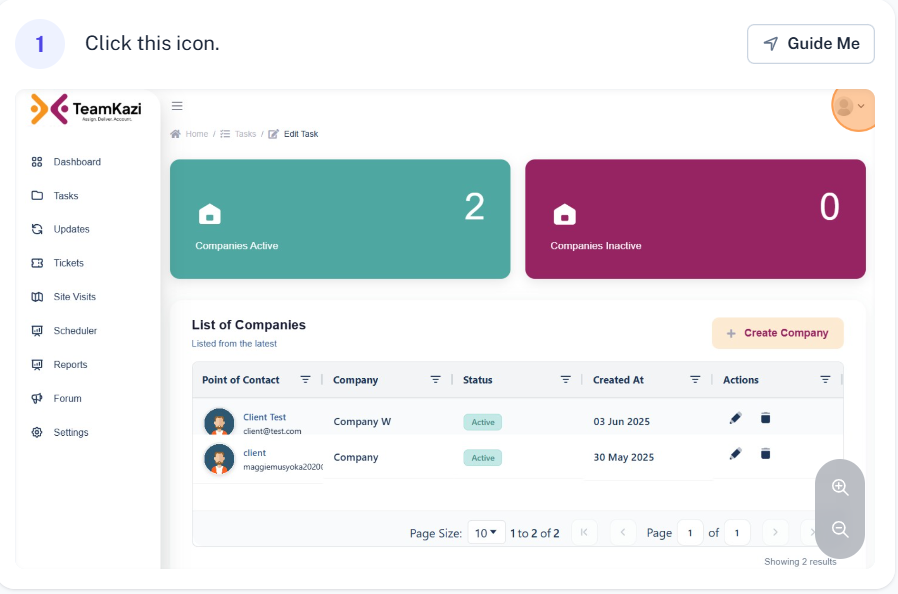Open the Point of Contact column filter
Screen dimensions: 898x594
tap(305, 380)
